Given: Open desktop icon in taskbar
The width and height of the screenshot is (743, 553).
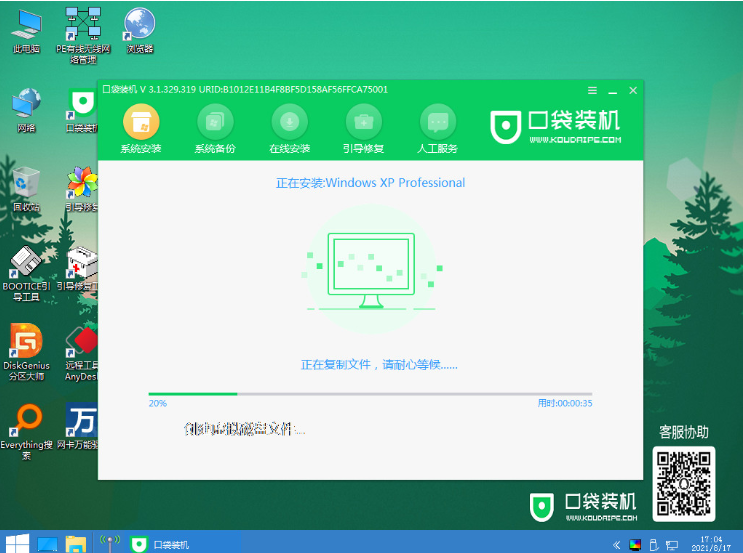Looking at the screenshot, I should click(47, 544).
